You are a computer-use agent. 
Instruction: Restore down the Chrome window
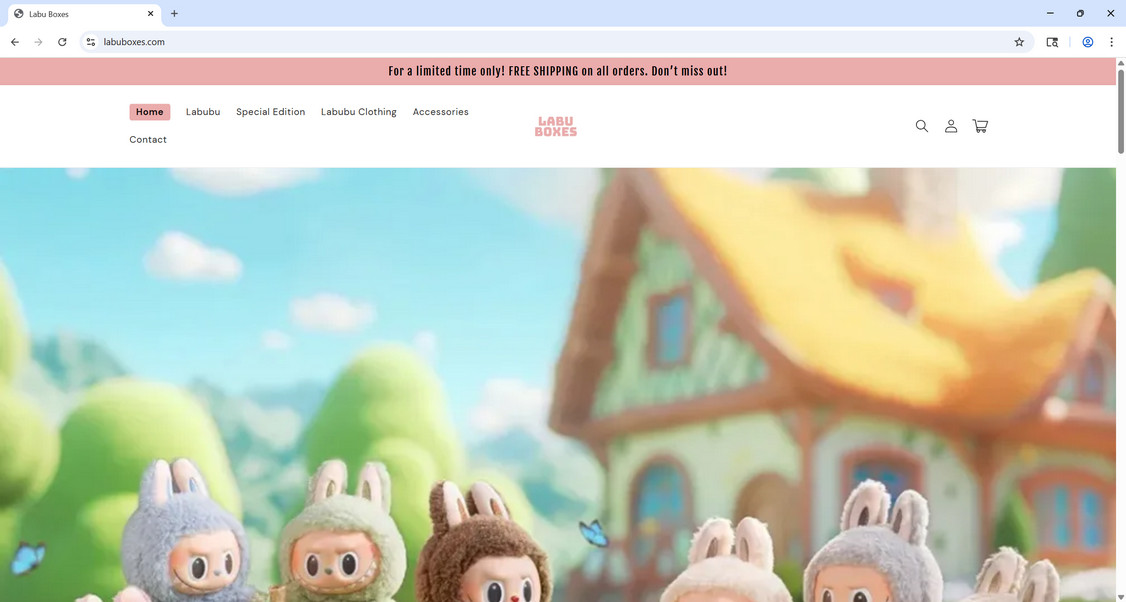1080,14
